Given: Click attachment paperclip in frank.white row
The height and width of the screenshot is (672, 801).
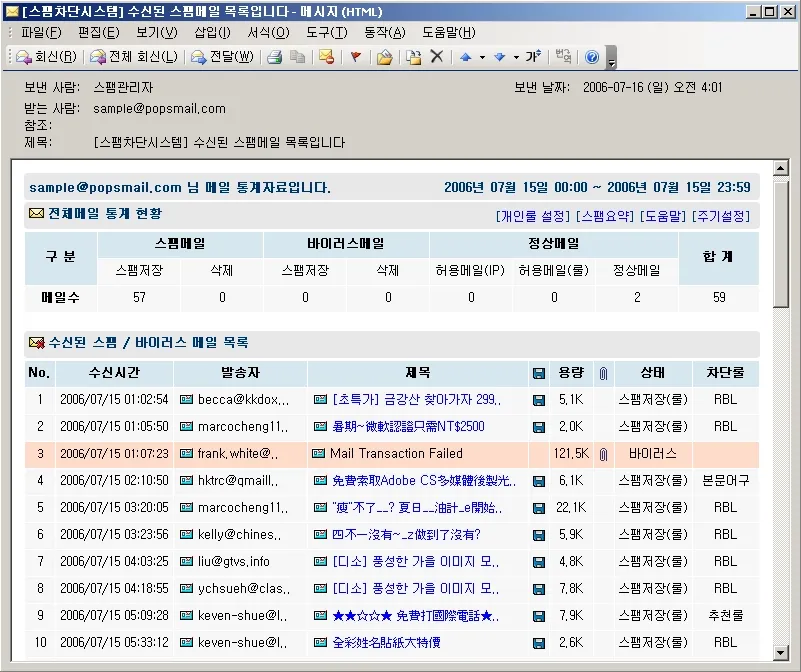Looking at the screenshot, I should point(603,454).
